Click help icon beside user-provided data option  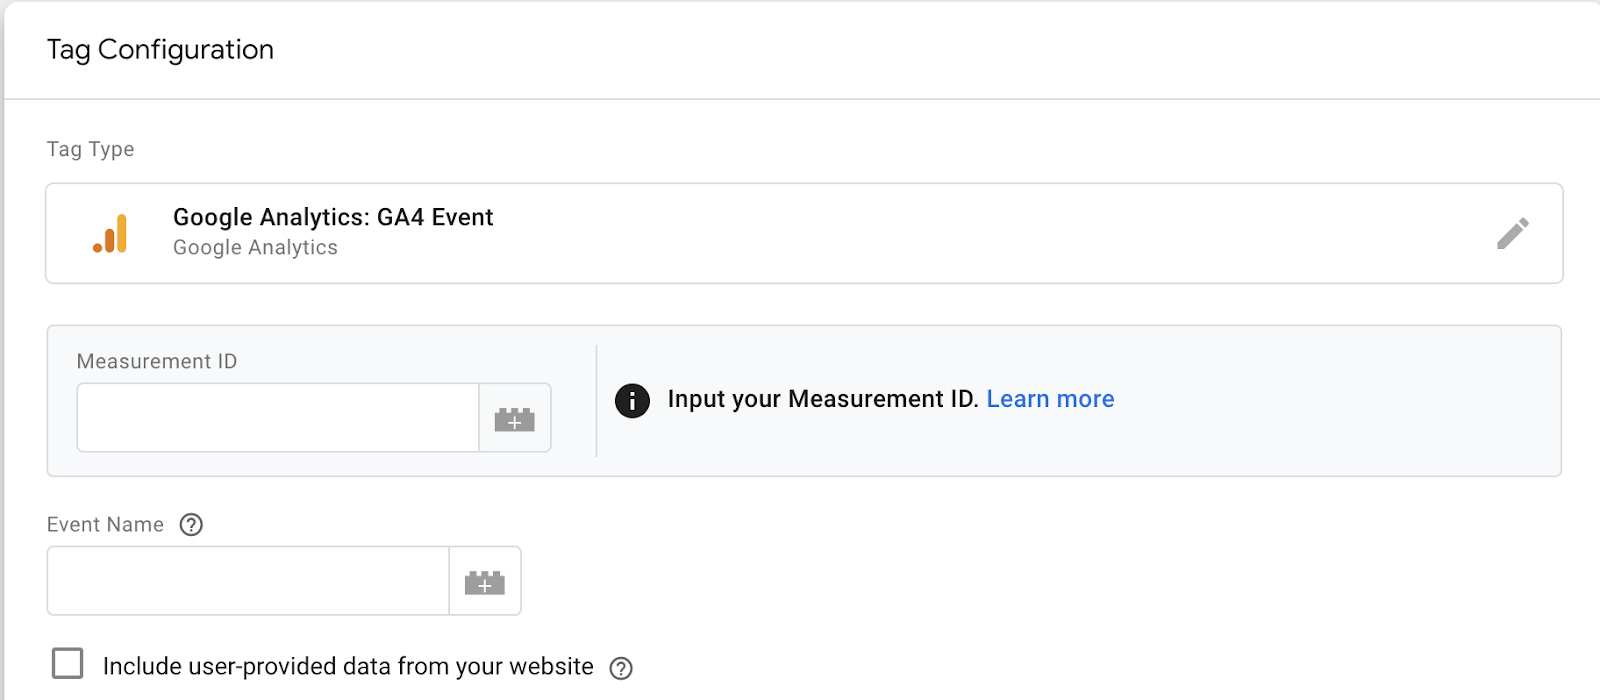coord(621,668)
